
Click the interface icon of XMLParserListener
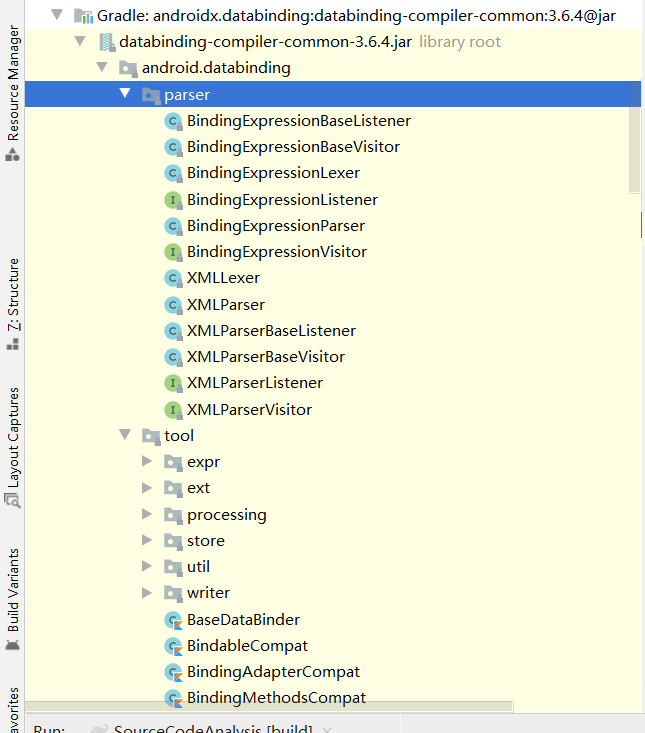[173, 384]
